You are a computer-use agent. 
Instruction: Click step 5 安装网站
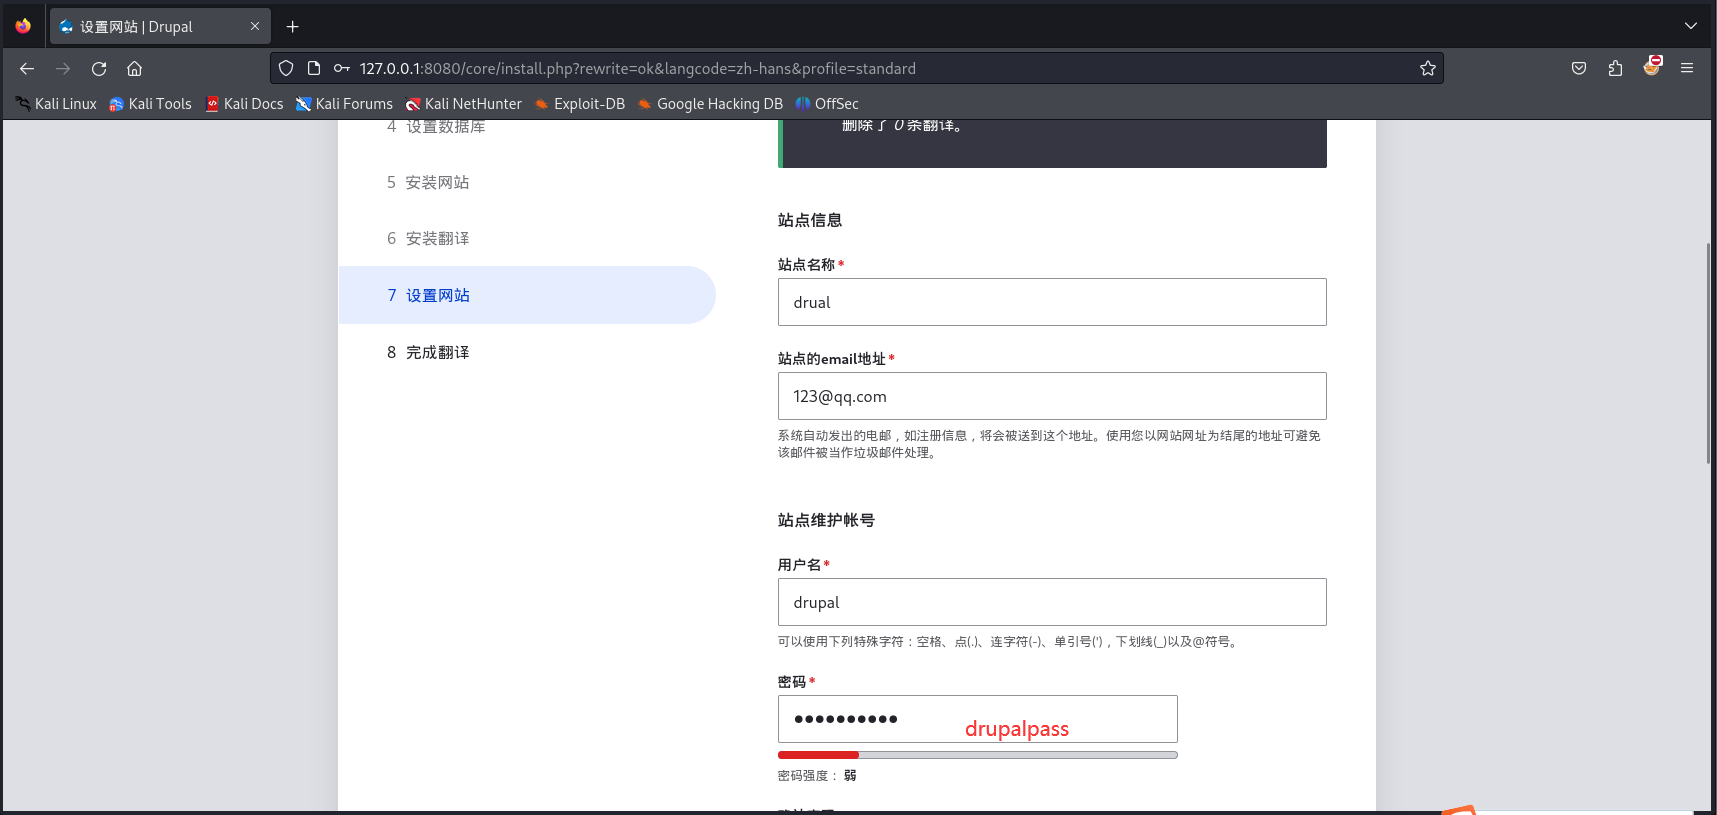[x=428, y=182]
